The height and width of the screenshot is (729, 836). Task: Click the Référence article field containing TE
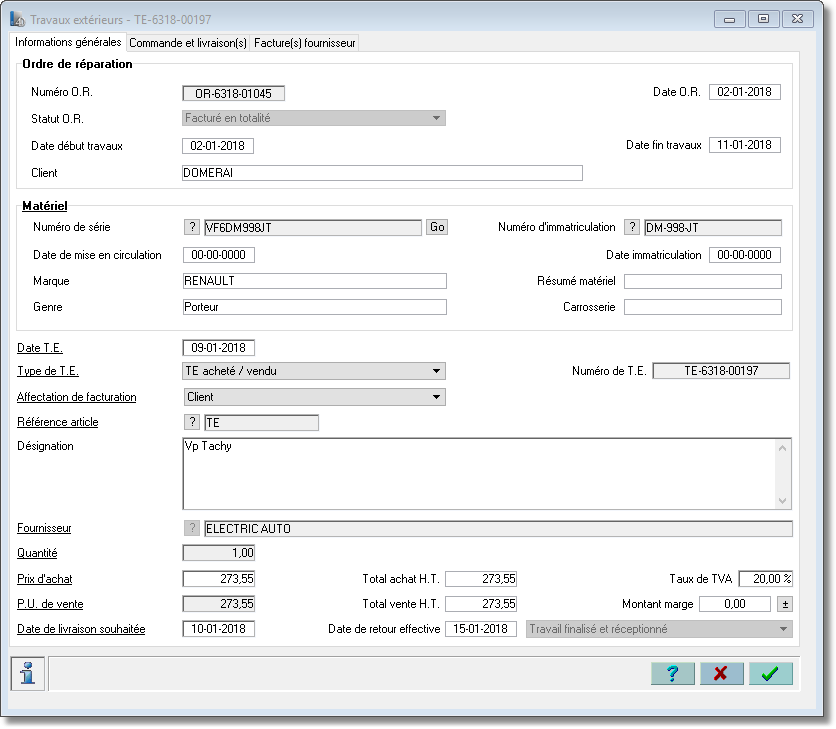click(x=262, y=423)
